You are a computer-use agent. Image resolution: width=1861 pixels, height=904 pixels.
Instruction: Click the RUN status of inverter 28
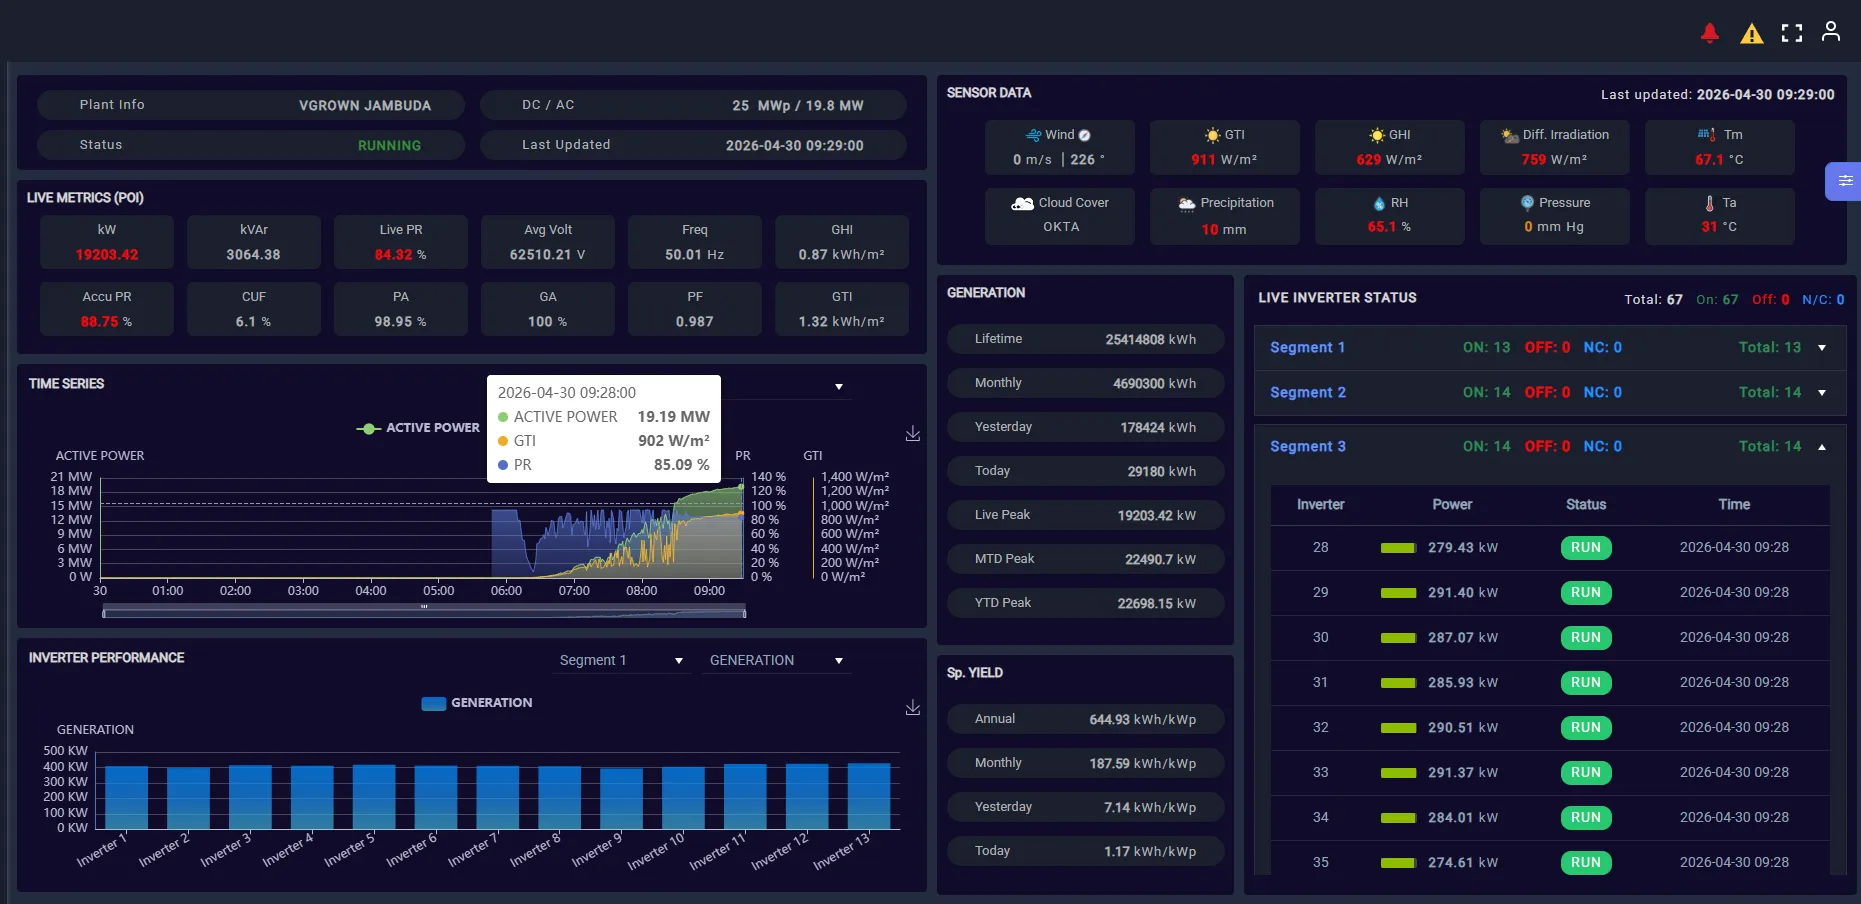(1586, 548)
